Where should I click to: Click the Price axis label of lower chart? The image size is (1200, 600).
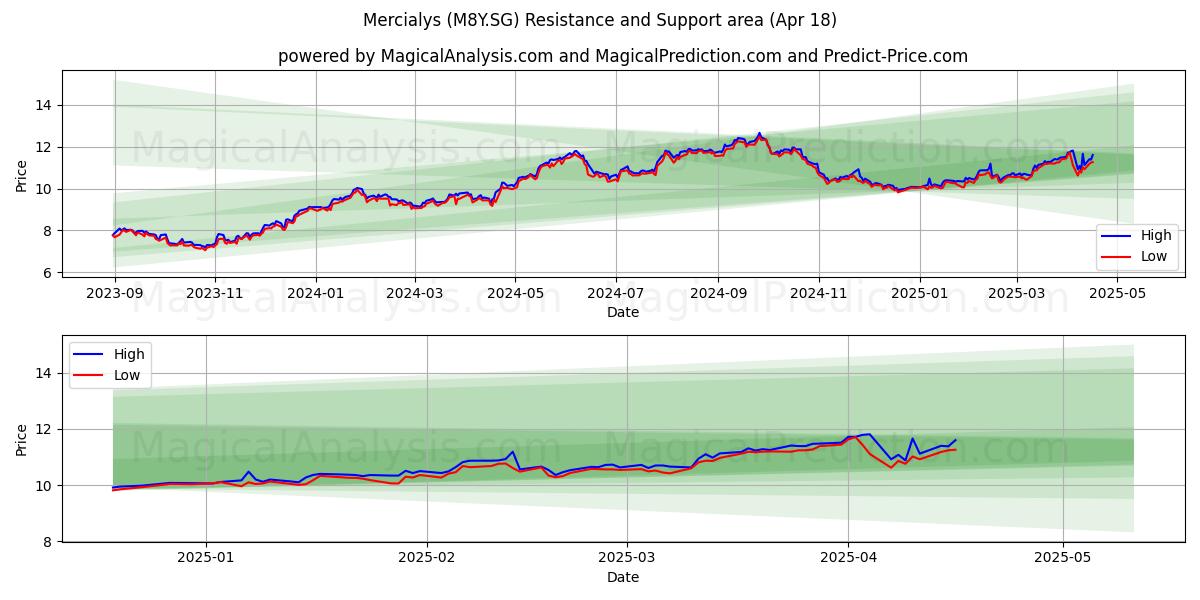click(22, 439)
